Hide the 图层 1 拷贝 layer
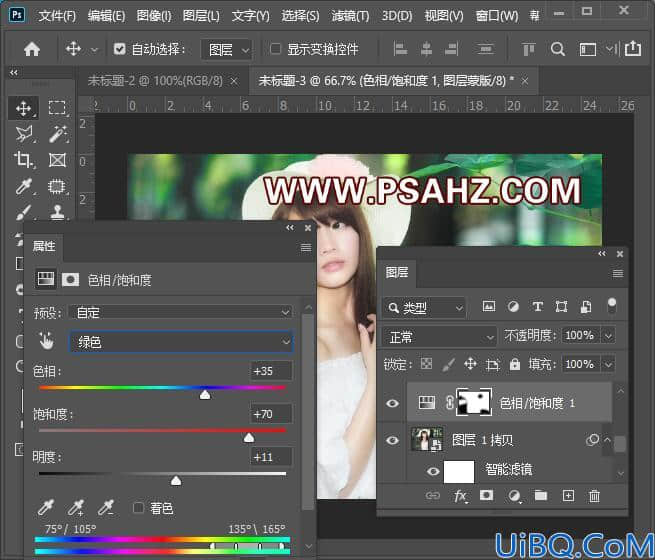 pos(392,440)
